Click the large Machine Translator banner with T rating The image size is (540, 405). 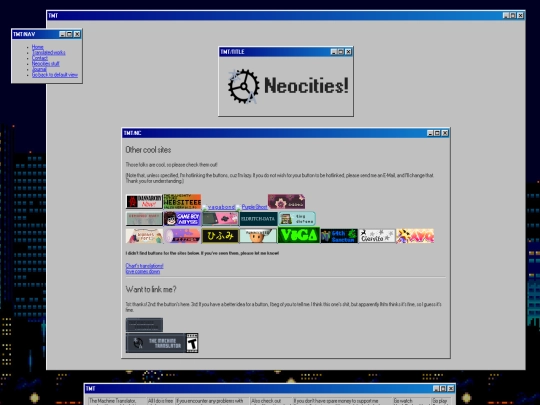162,343
